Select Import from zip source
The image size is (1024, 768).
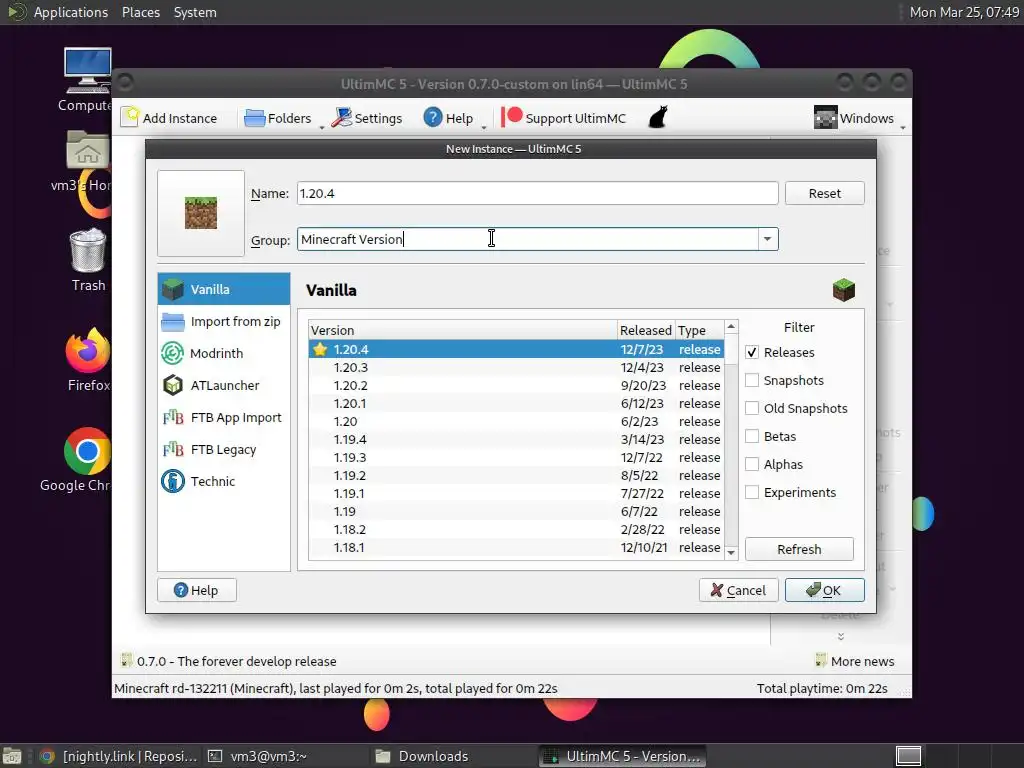point(223,321)
